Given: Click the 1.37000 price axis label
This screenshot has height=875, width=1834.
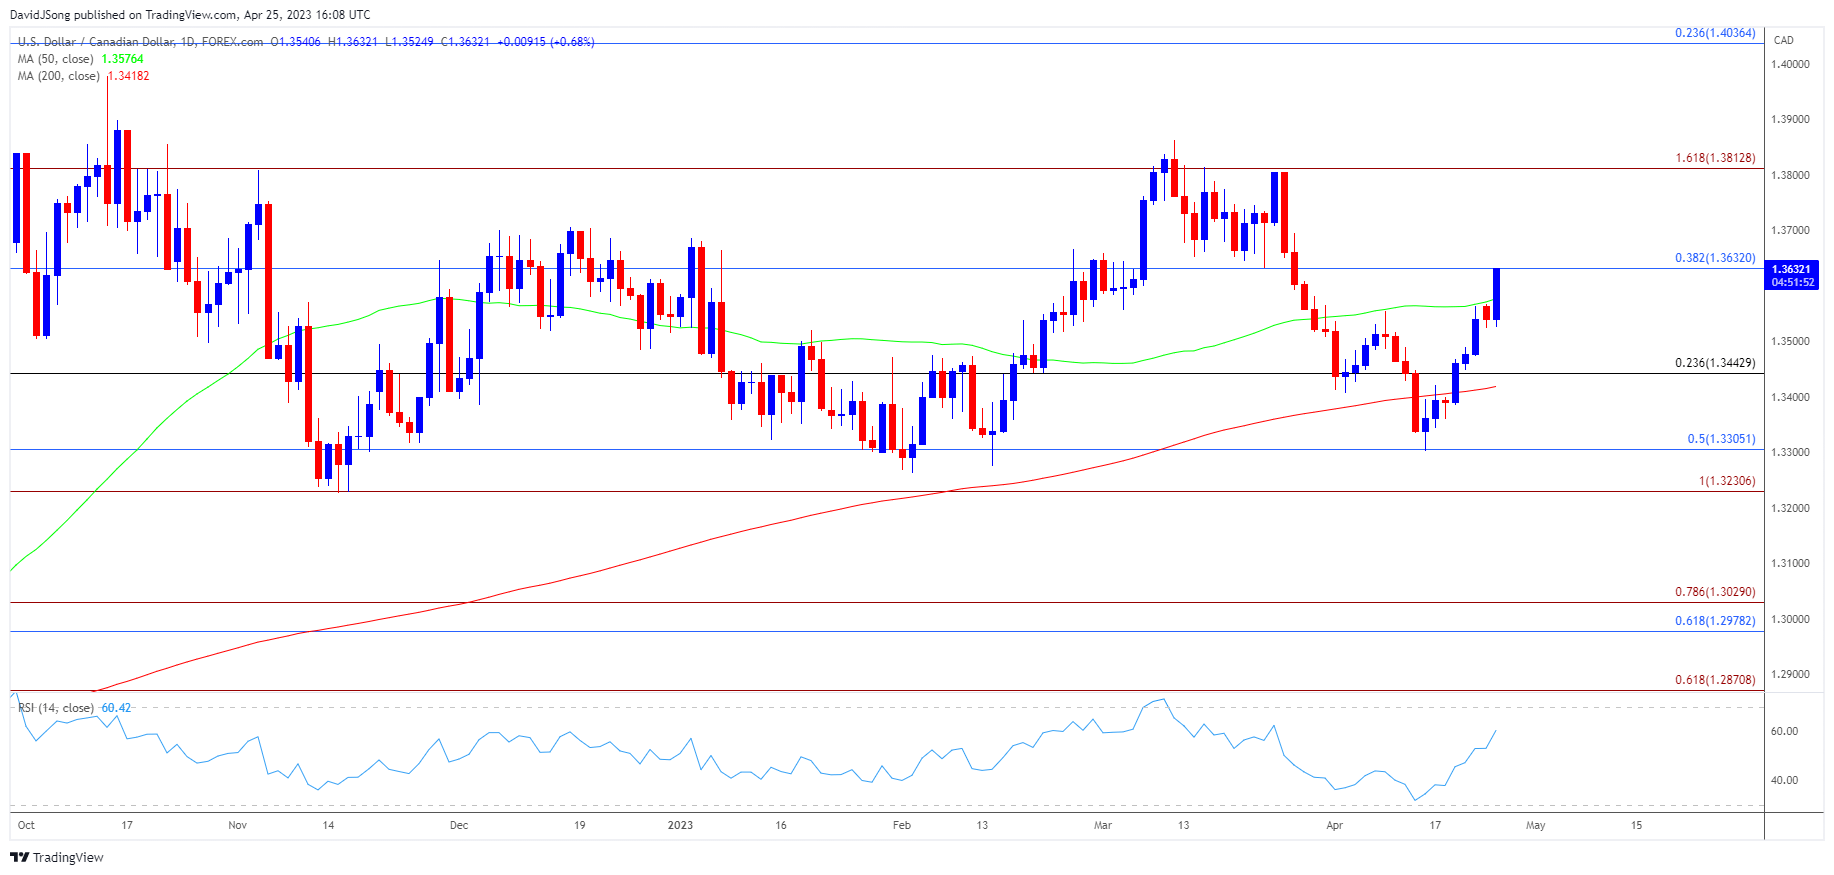Looking at the screenshot, I should tap(1790, 230).
